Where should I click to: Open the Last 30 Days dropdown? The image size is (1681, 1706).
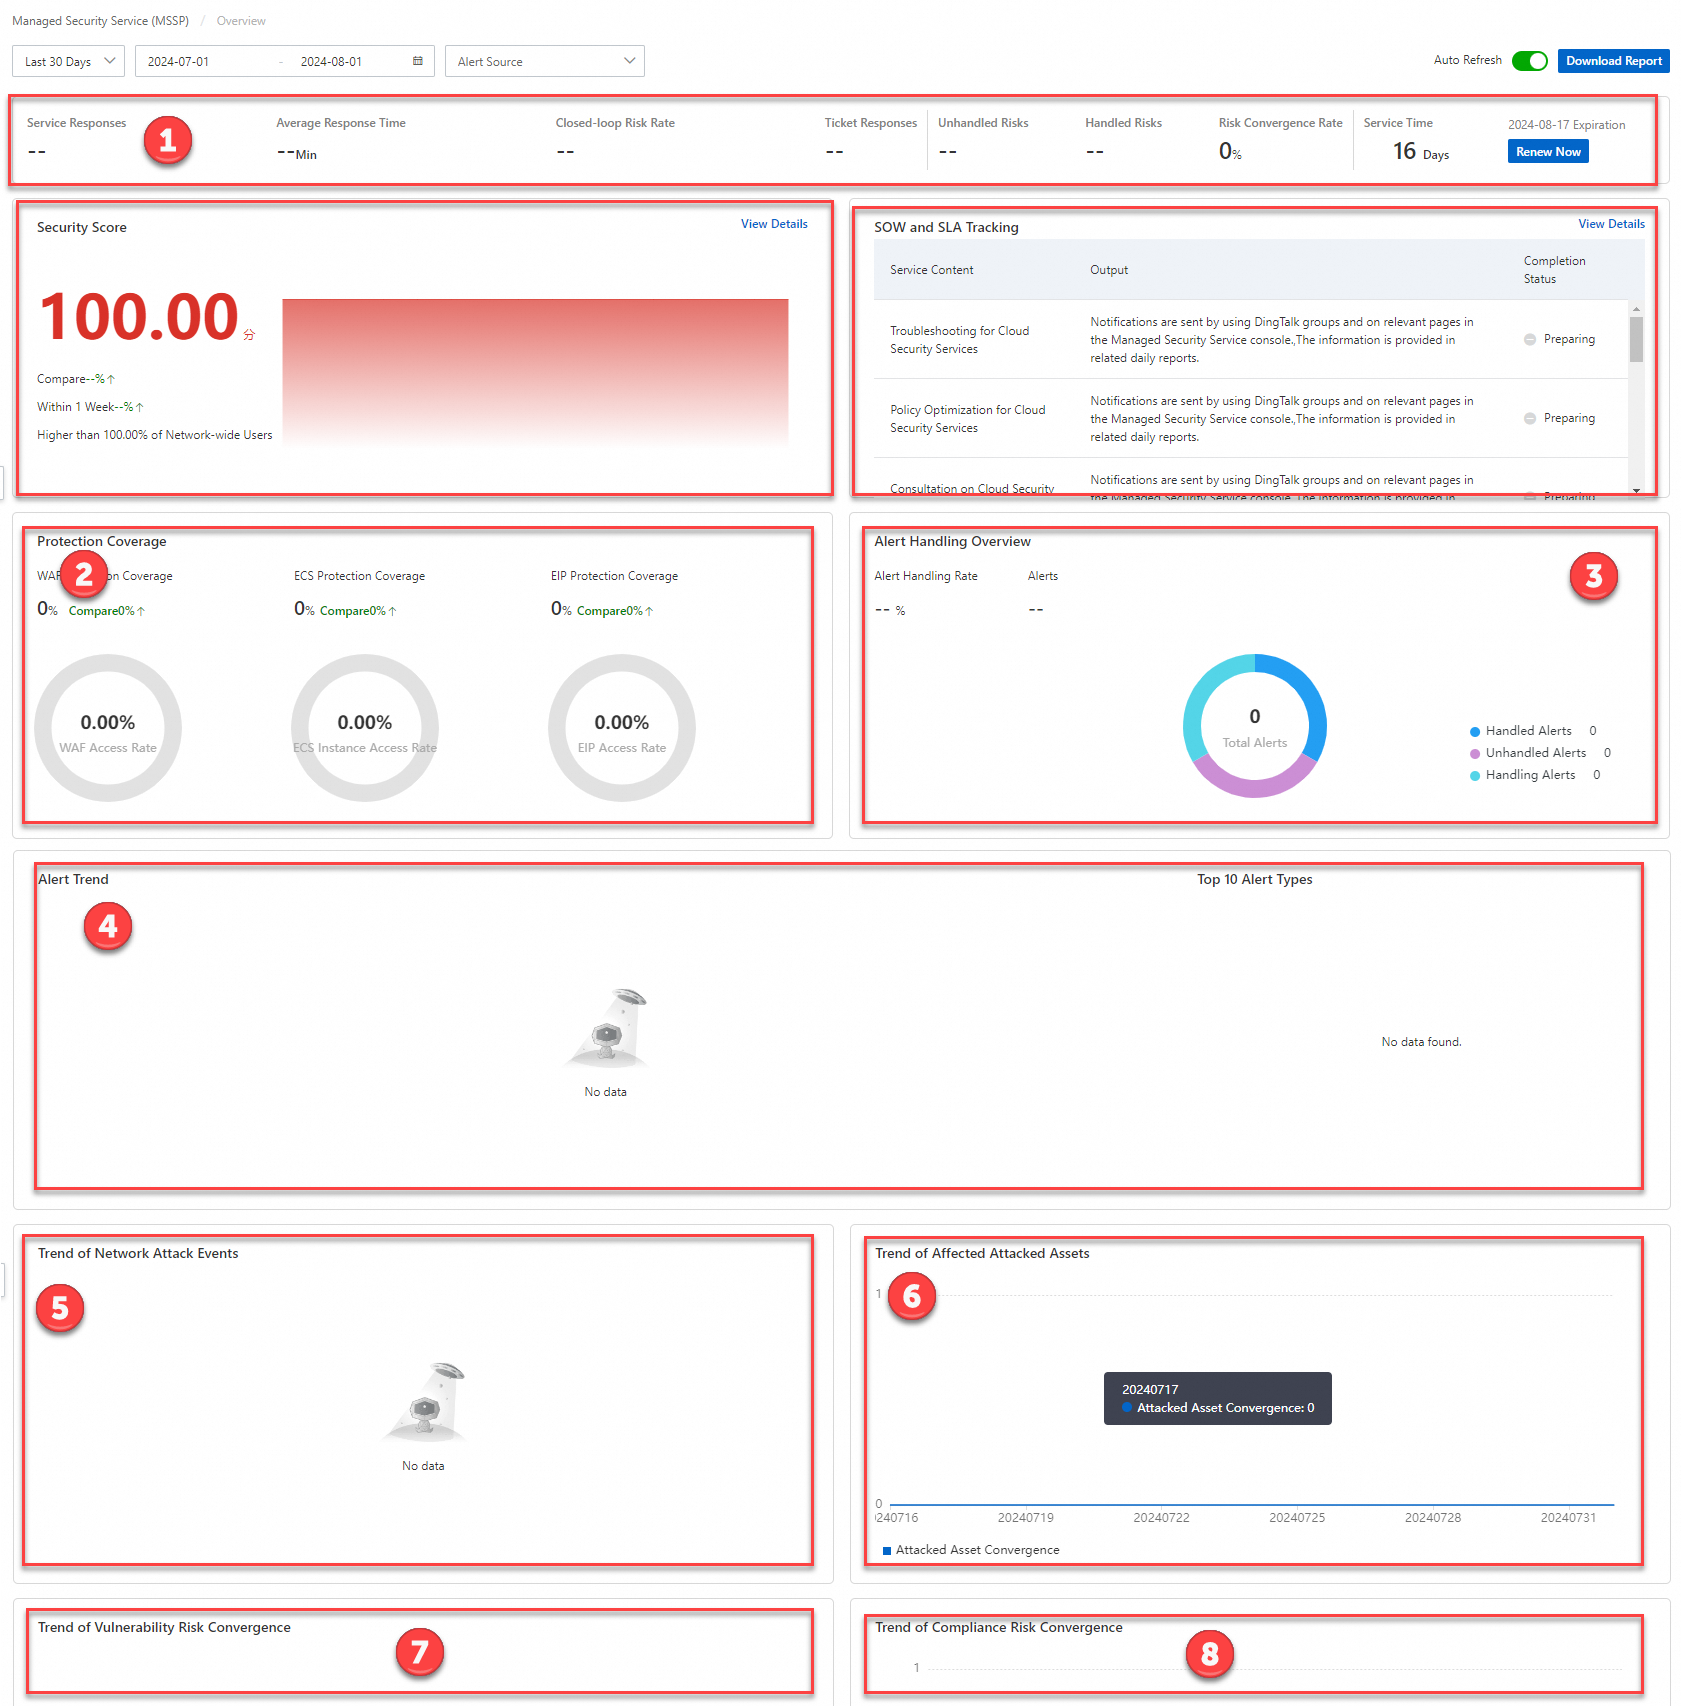[x=68, y=61]
